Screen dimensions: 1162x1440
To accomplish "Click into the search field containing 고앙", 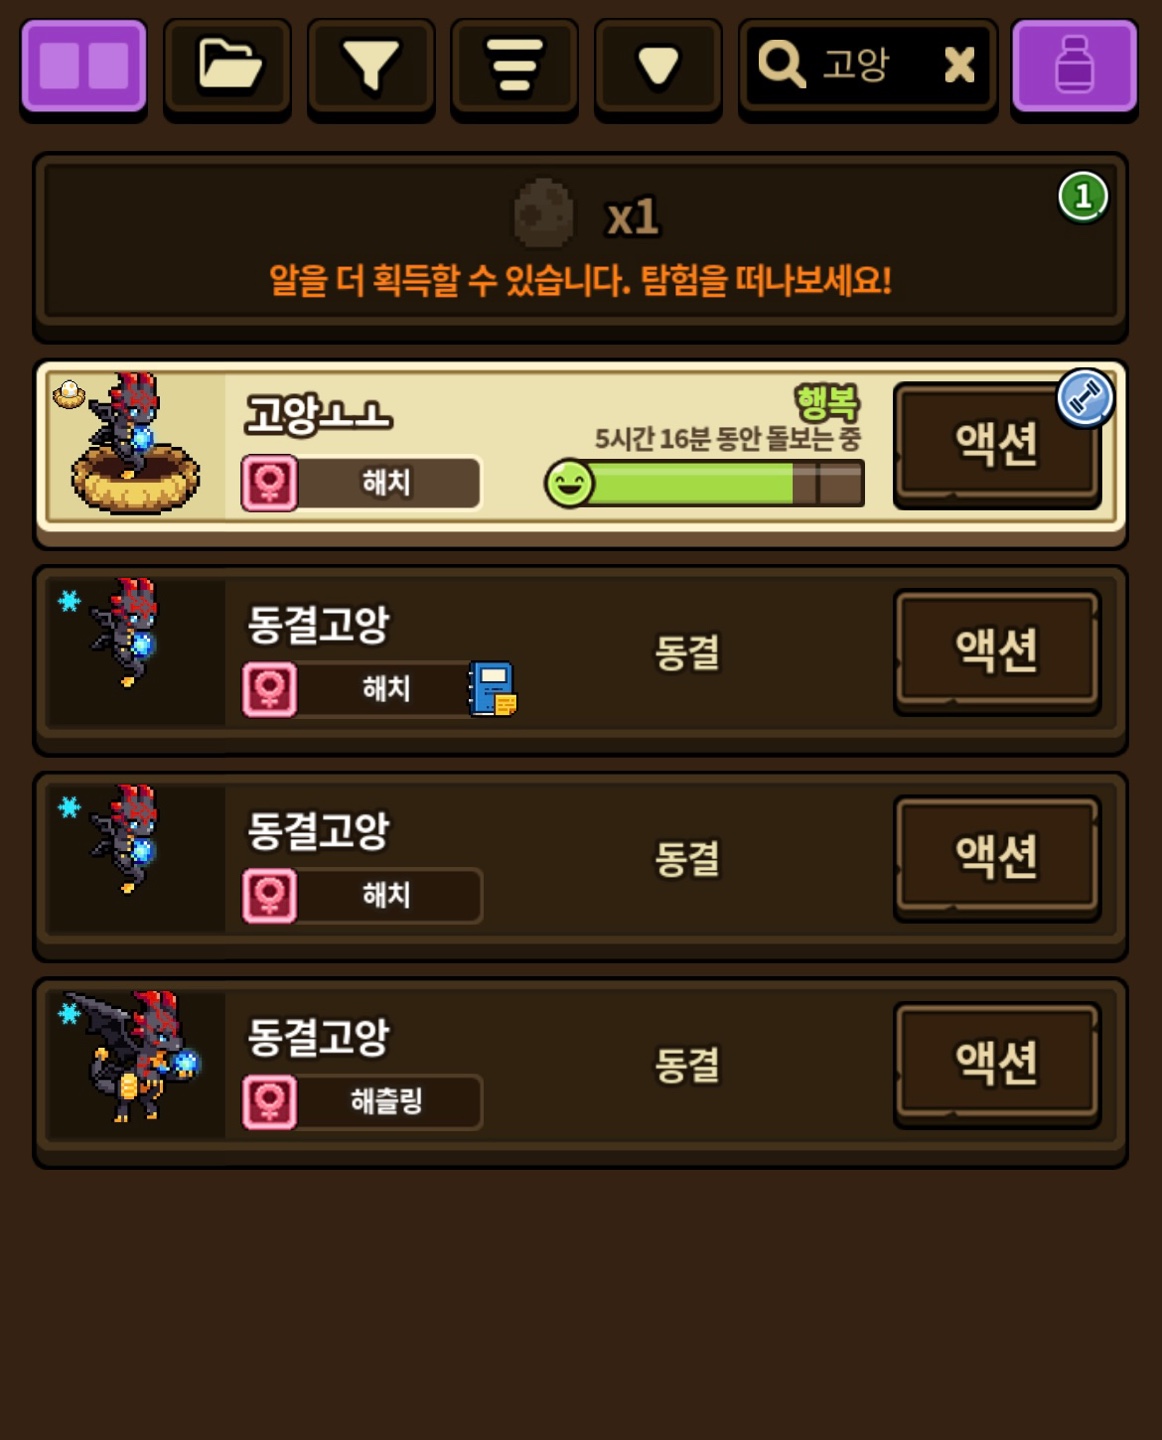I will (867, 66).
